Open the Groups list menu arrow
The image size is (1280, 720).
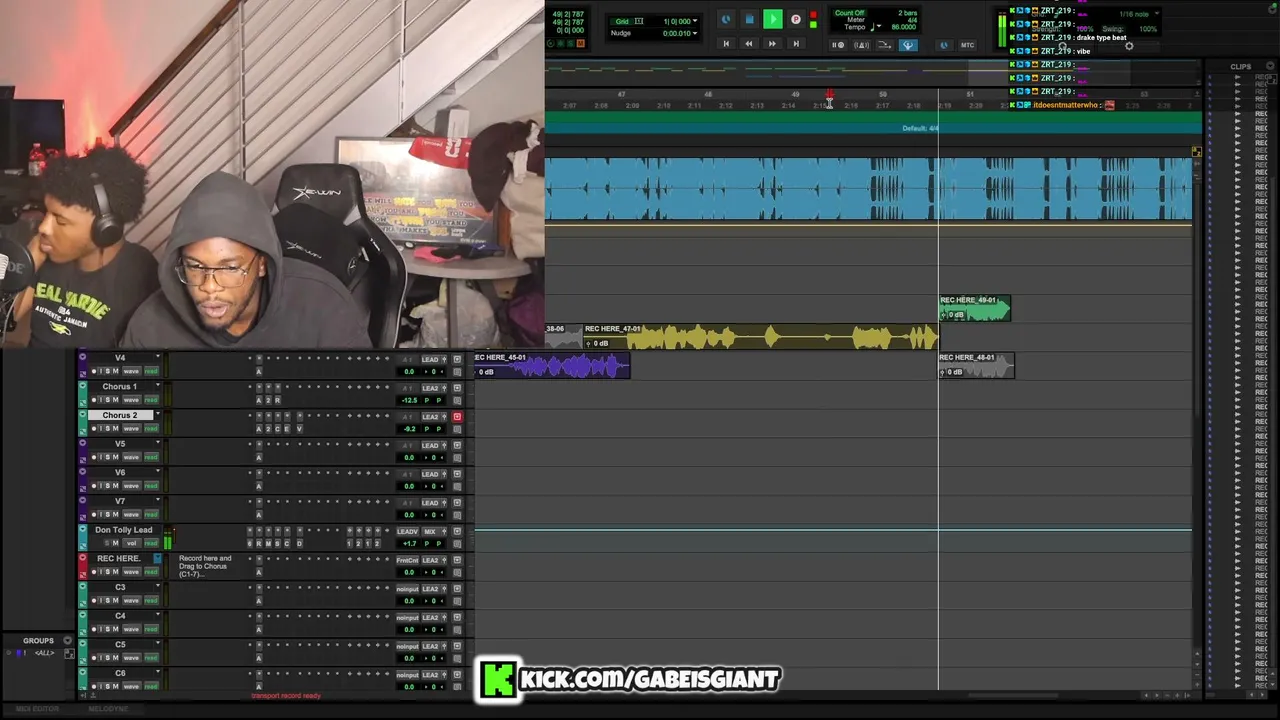pyautogui.click(x=68, y=641)
